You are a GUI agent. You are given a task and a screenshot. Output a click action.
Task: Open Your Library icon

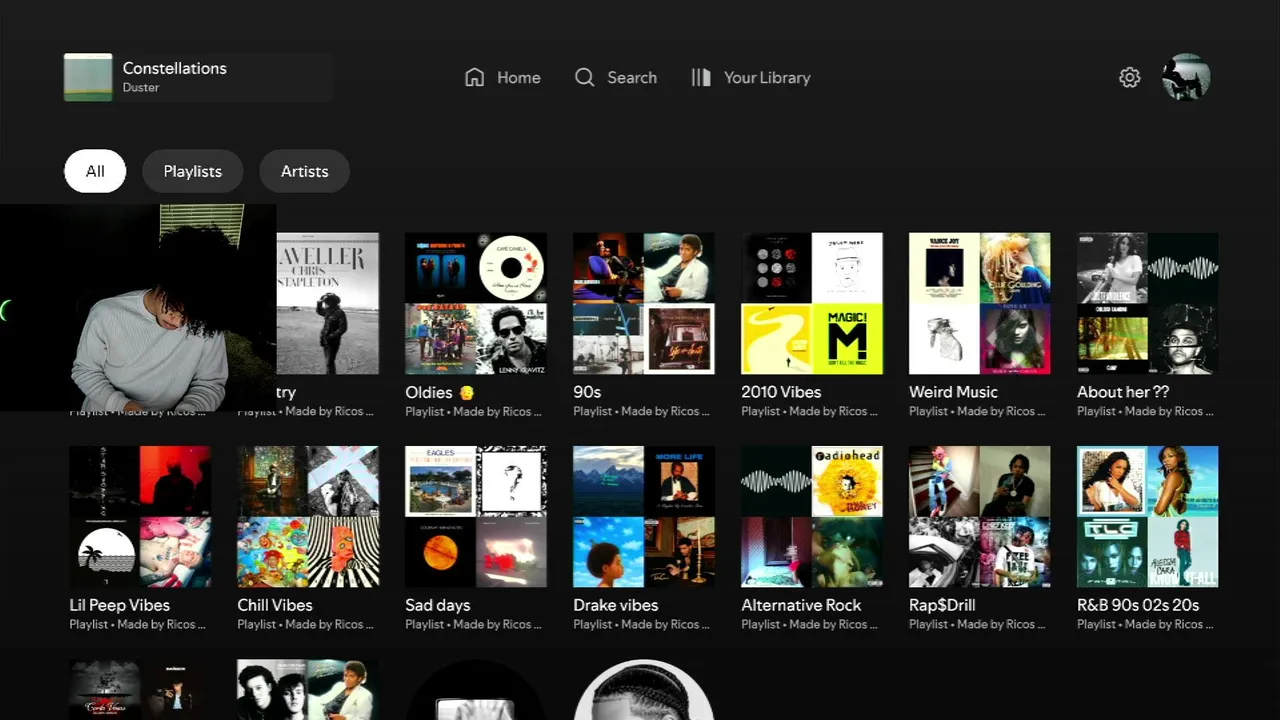(x=701, y=77)
